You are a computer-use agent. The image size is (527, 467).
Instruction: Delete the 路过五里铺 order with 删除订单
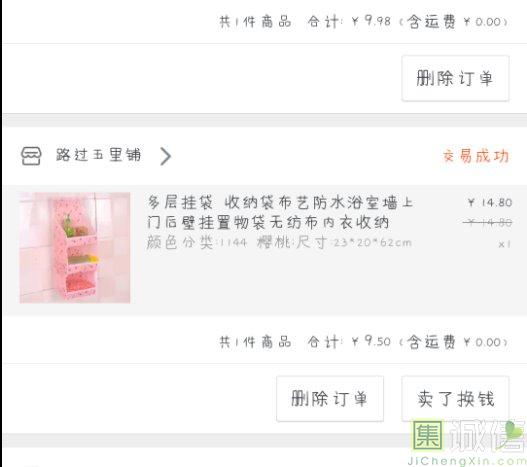point(330,399)
